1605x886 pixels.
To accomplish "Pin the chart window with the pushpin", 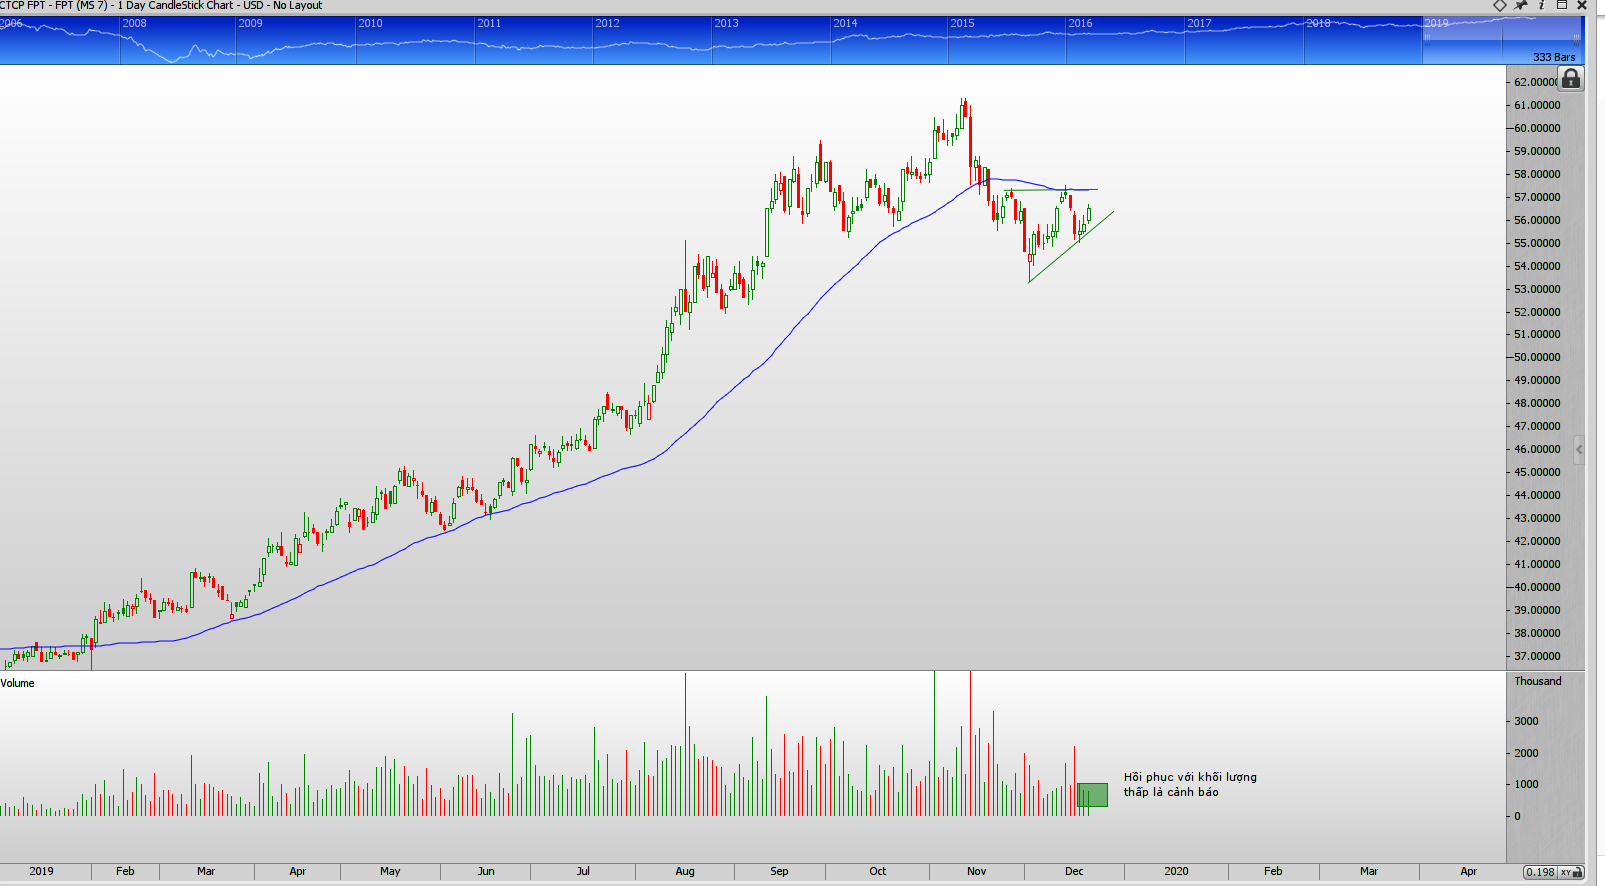I will 1521,5.
